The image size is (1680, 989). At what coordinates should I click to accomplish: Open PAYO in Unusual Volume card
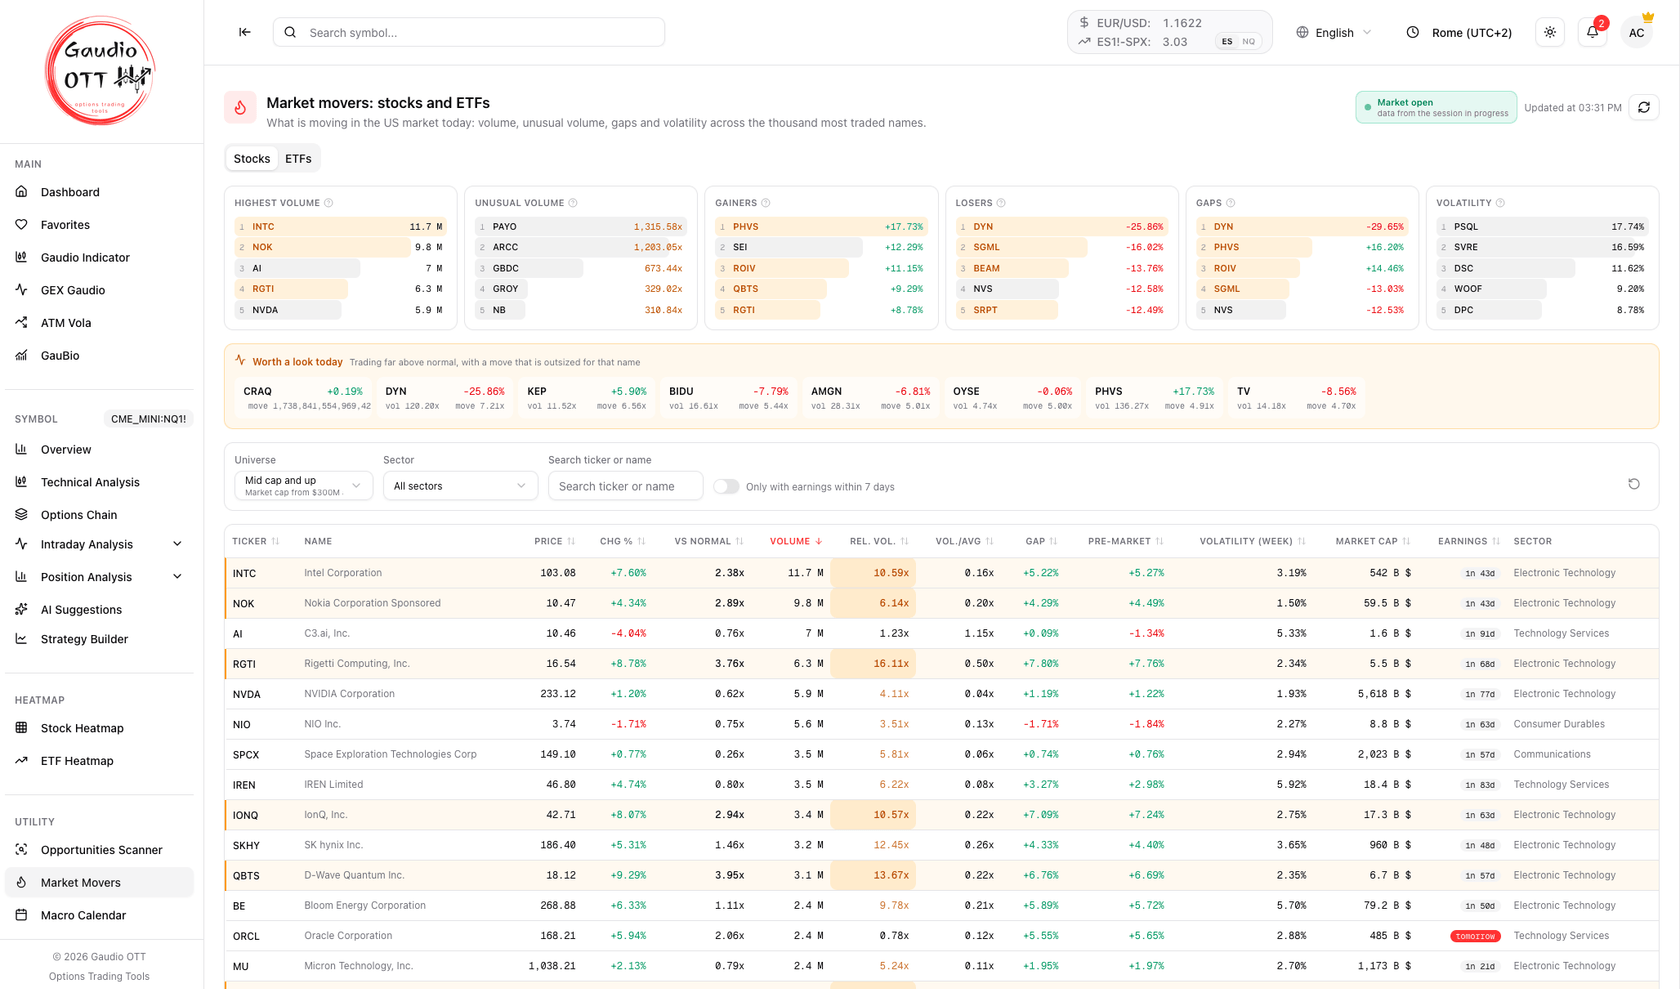580,227
